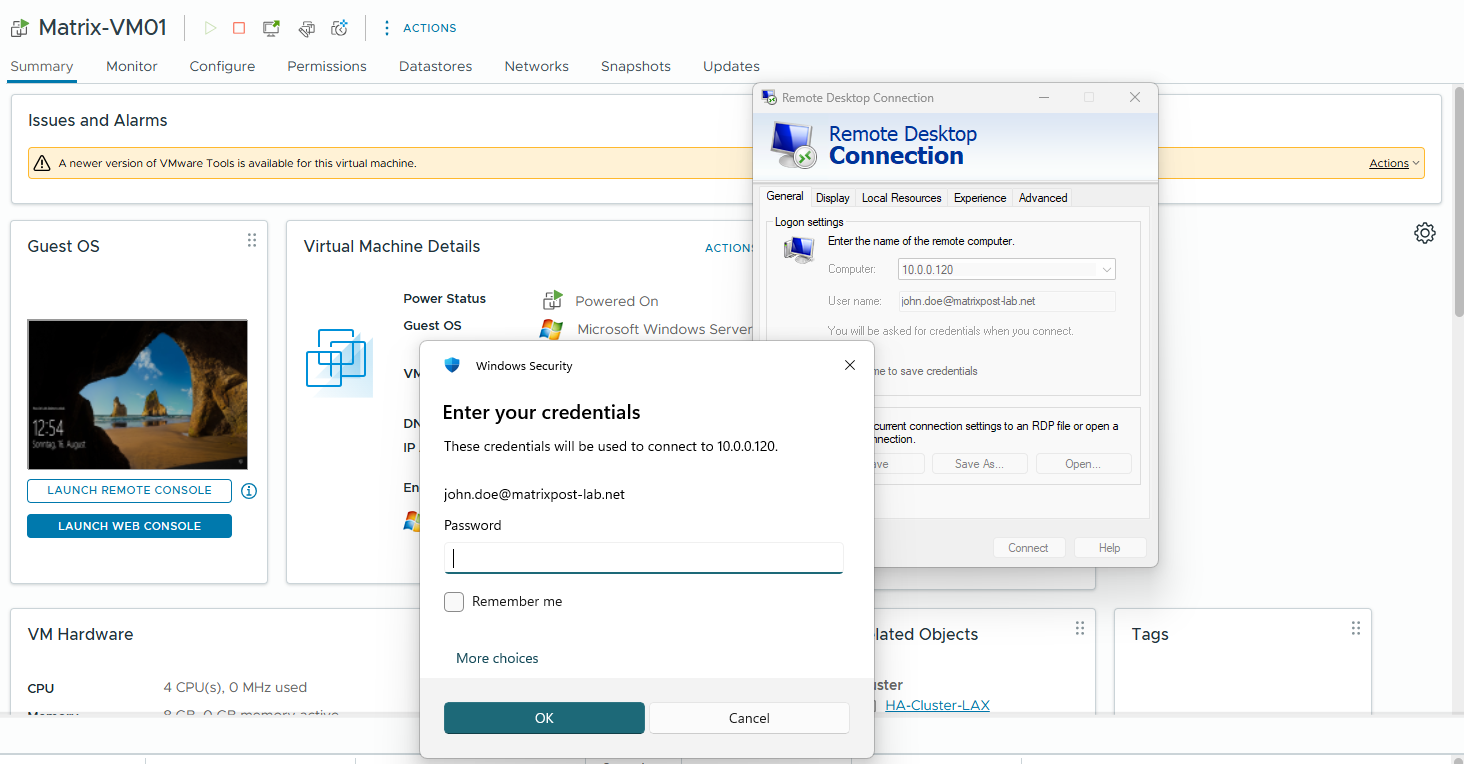Click the Take Snapshot clock icon
1464x764 pixels.
coord(340,28)
